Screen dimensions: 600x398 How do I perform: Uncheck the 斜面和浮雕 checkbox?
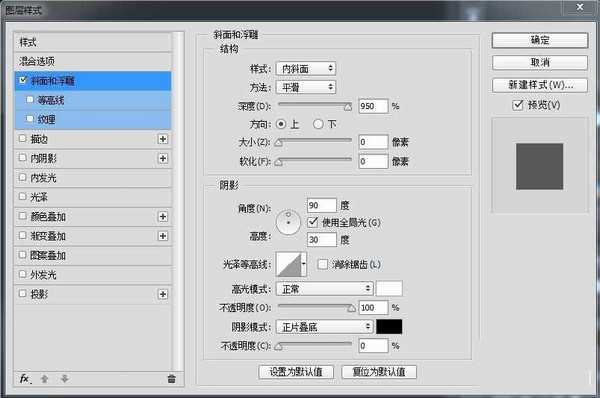23,80
